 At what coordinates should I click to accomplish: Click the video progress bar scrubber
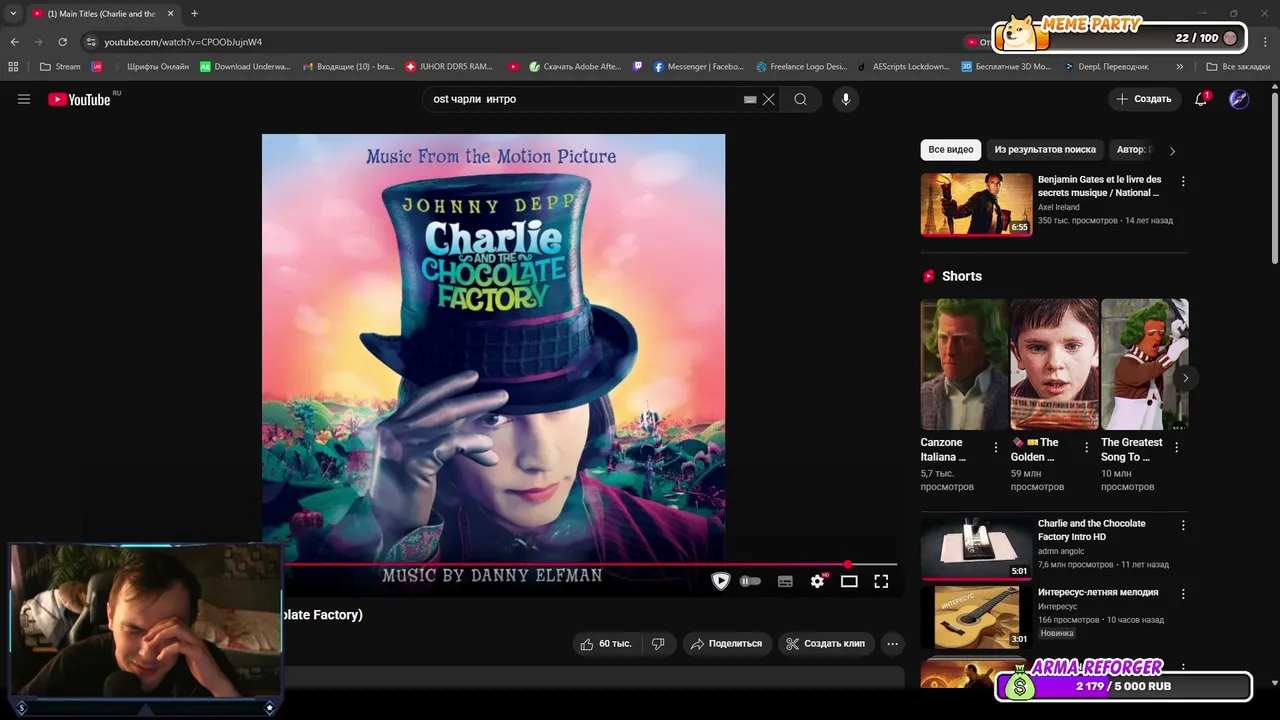click(848, 565)
